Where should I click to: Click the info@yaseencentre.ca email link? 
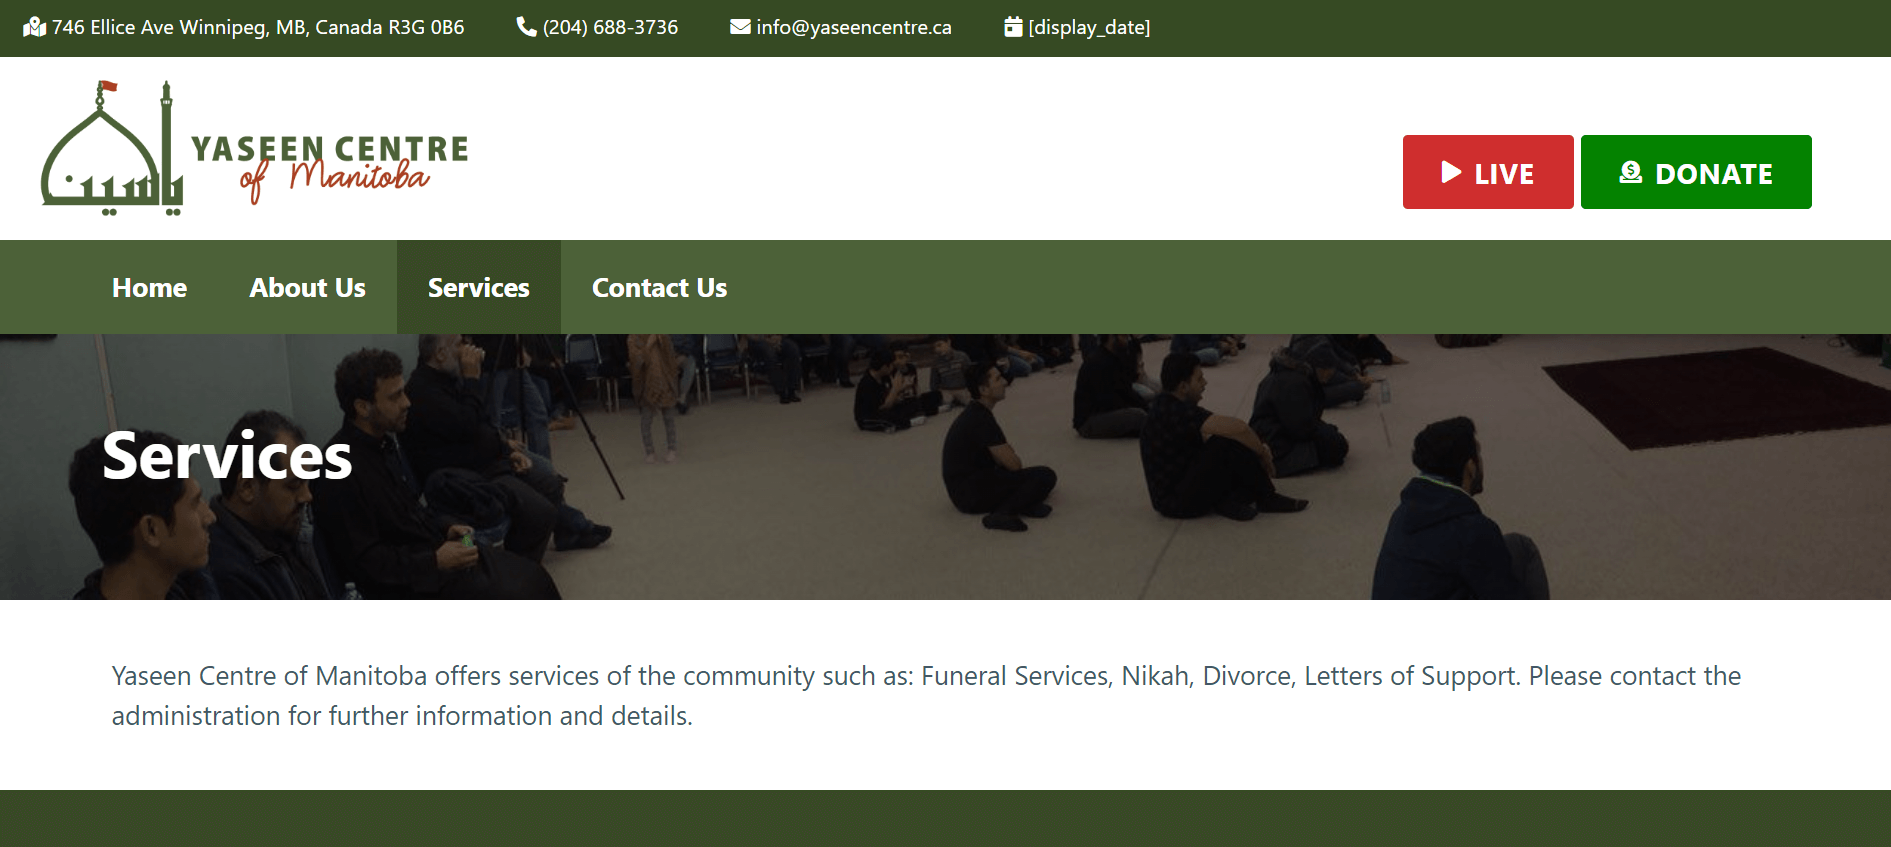tap(854, 27)
